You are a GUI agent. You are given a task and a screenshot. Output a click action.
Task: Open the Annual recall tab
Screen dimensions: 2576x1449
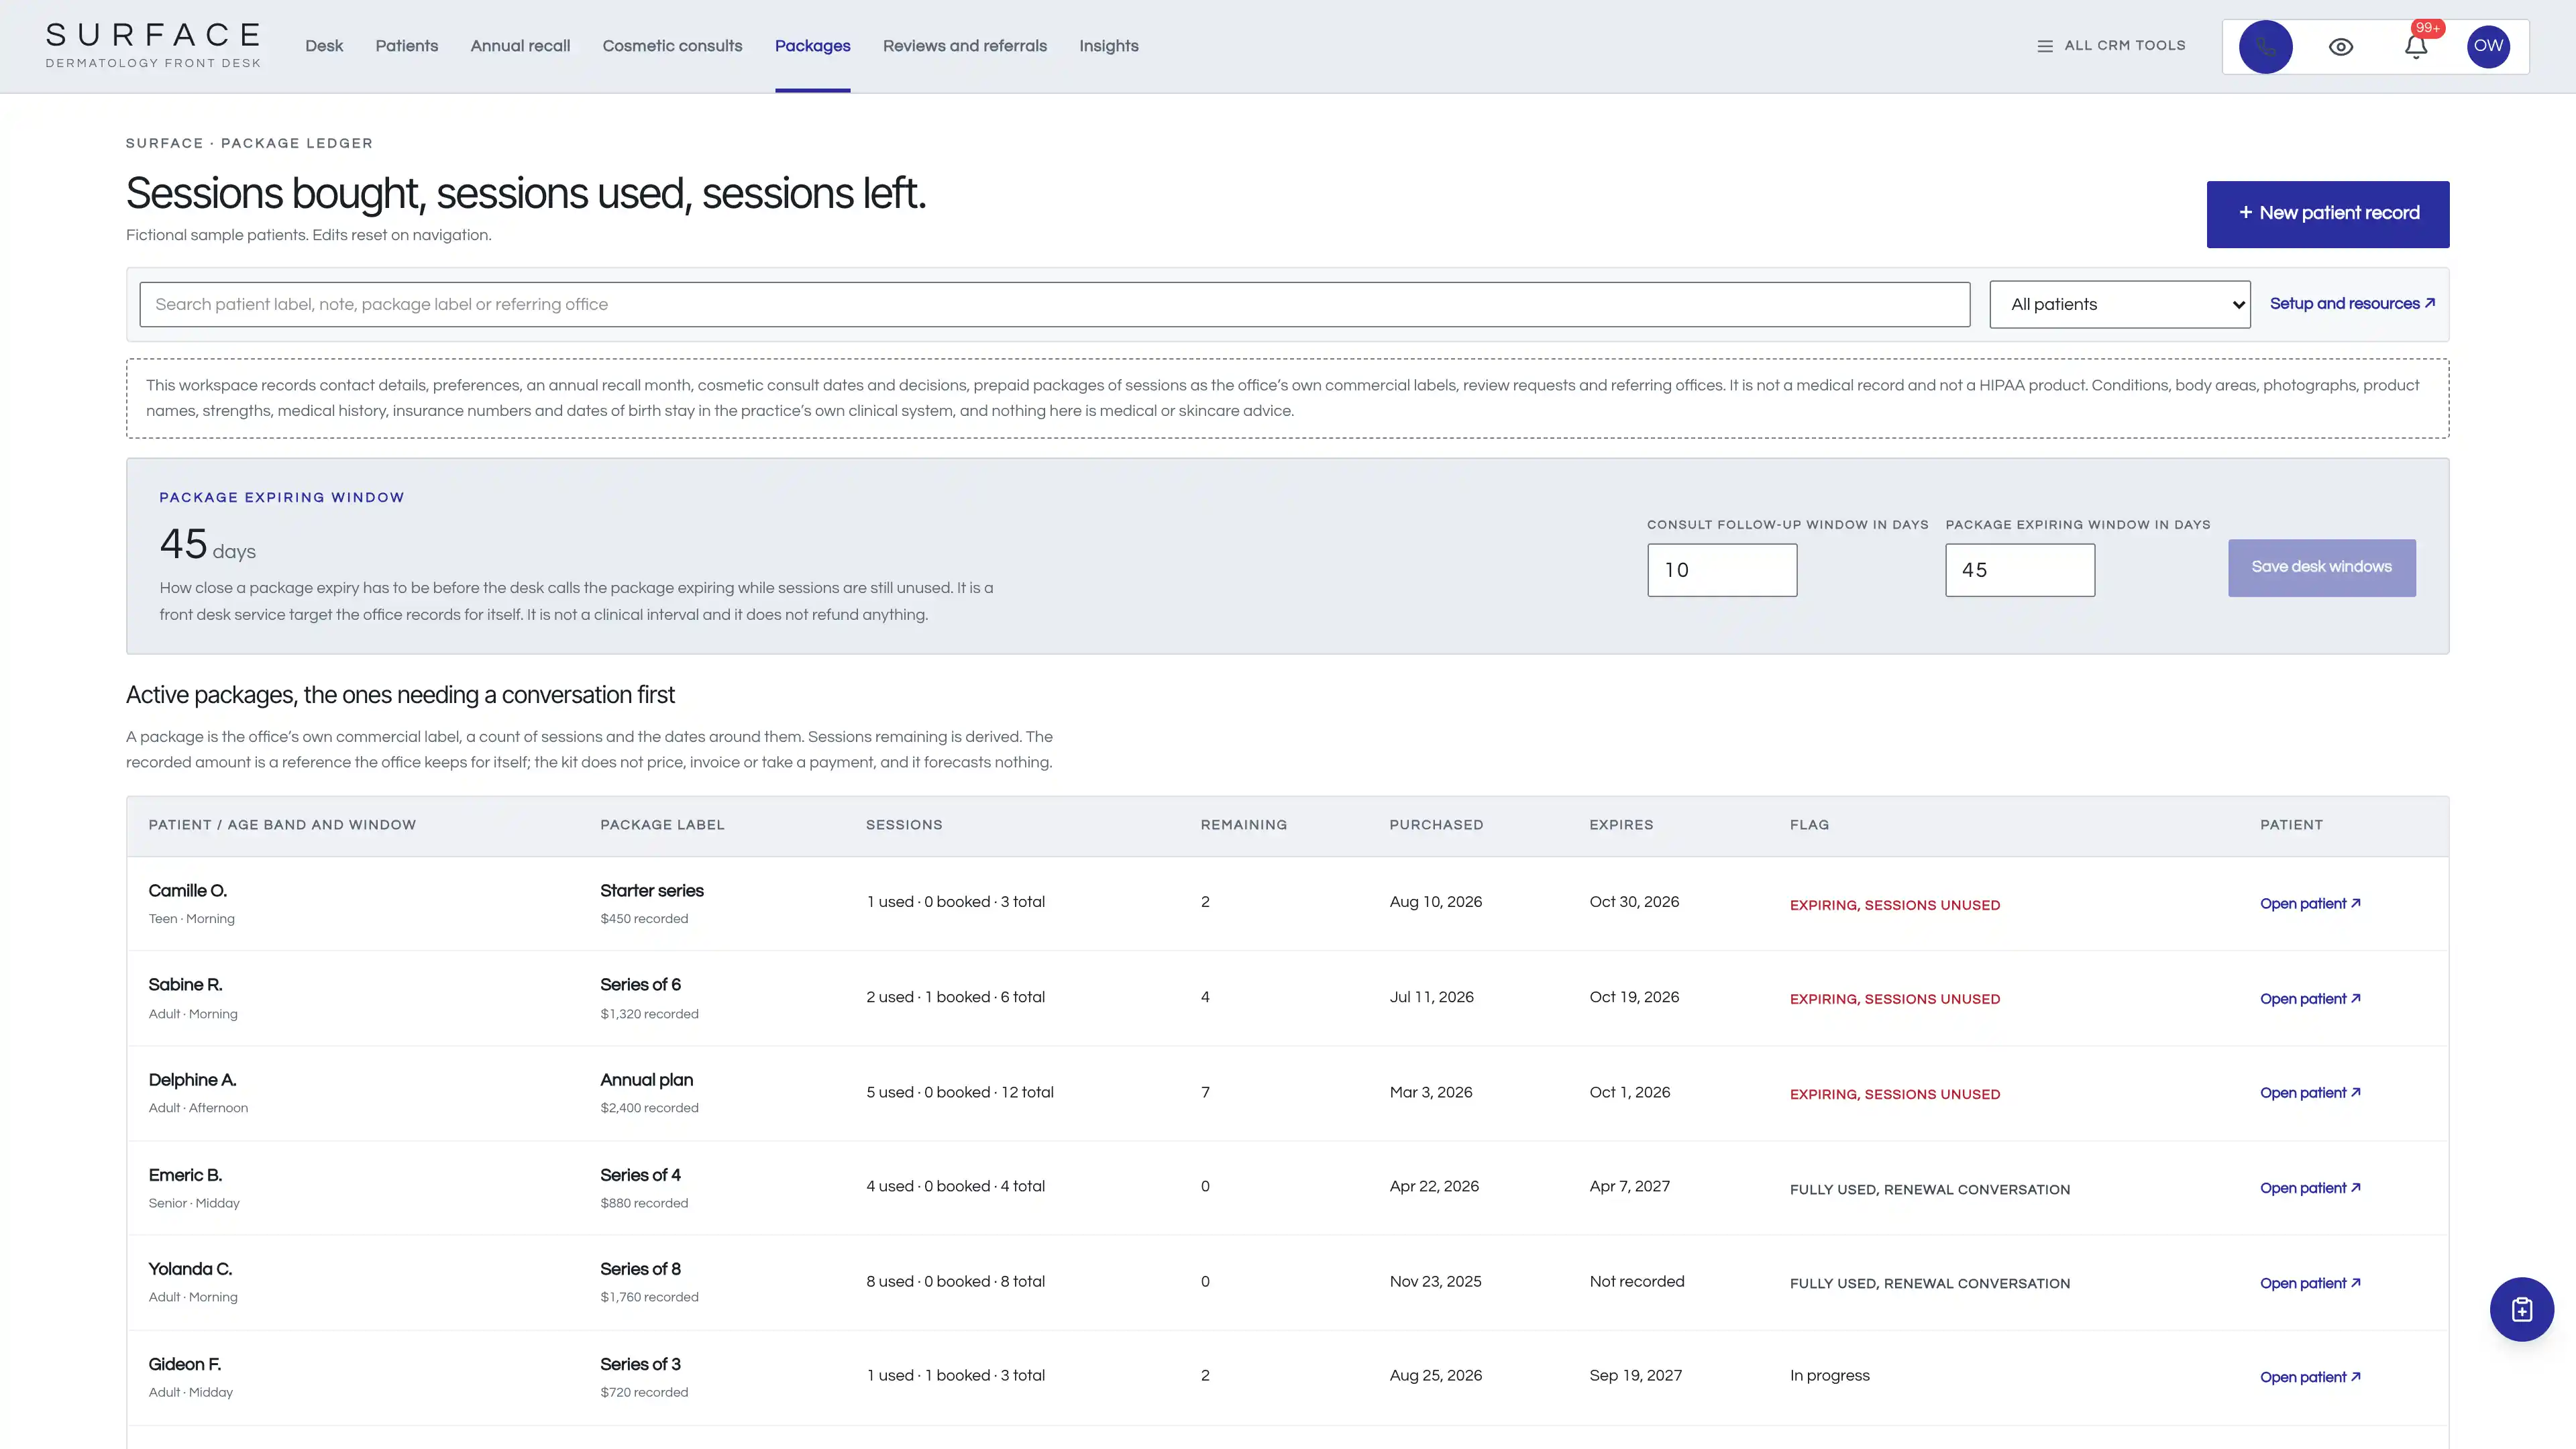point(520,46)
